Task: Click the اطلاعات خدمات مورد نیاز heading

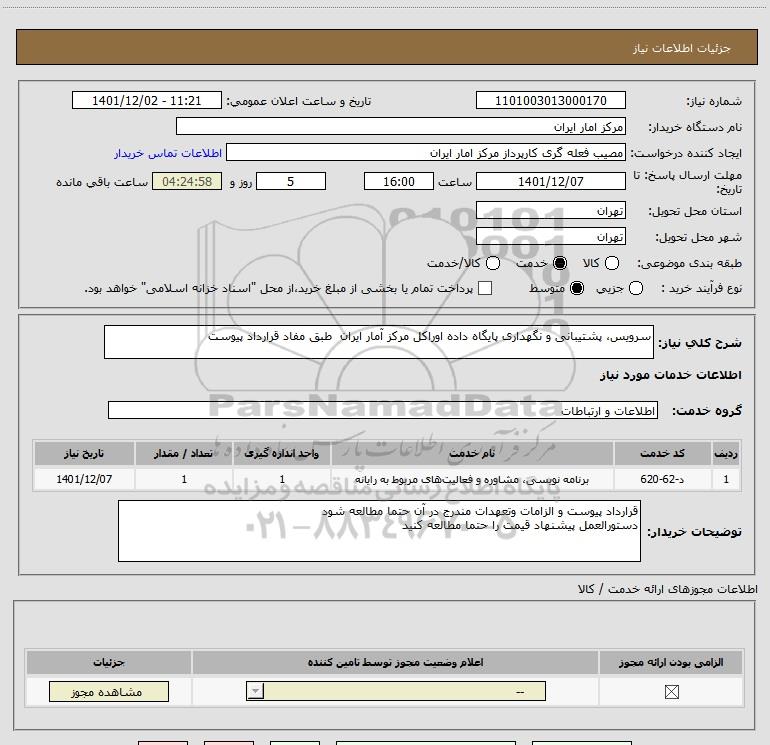Action: (x=671, y=375)
